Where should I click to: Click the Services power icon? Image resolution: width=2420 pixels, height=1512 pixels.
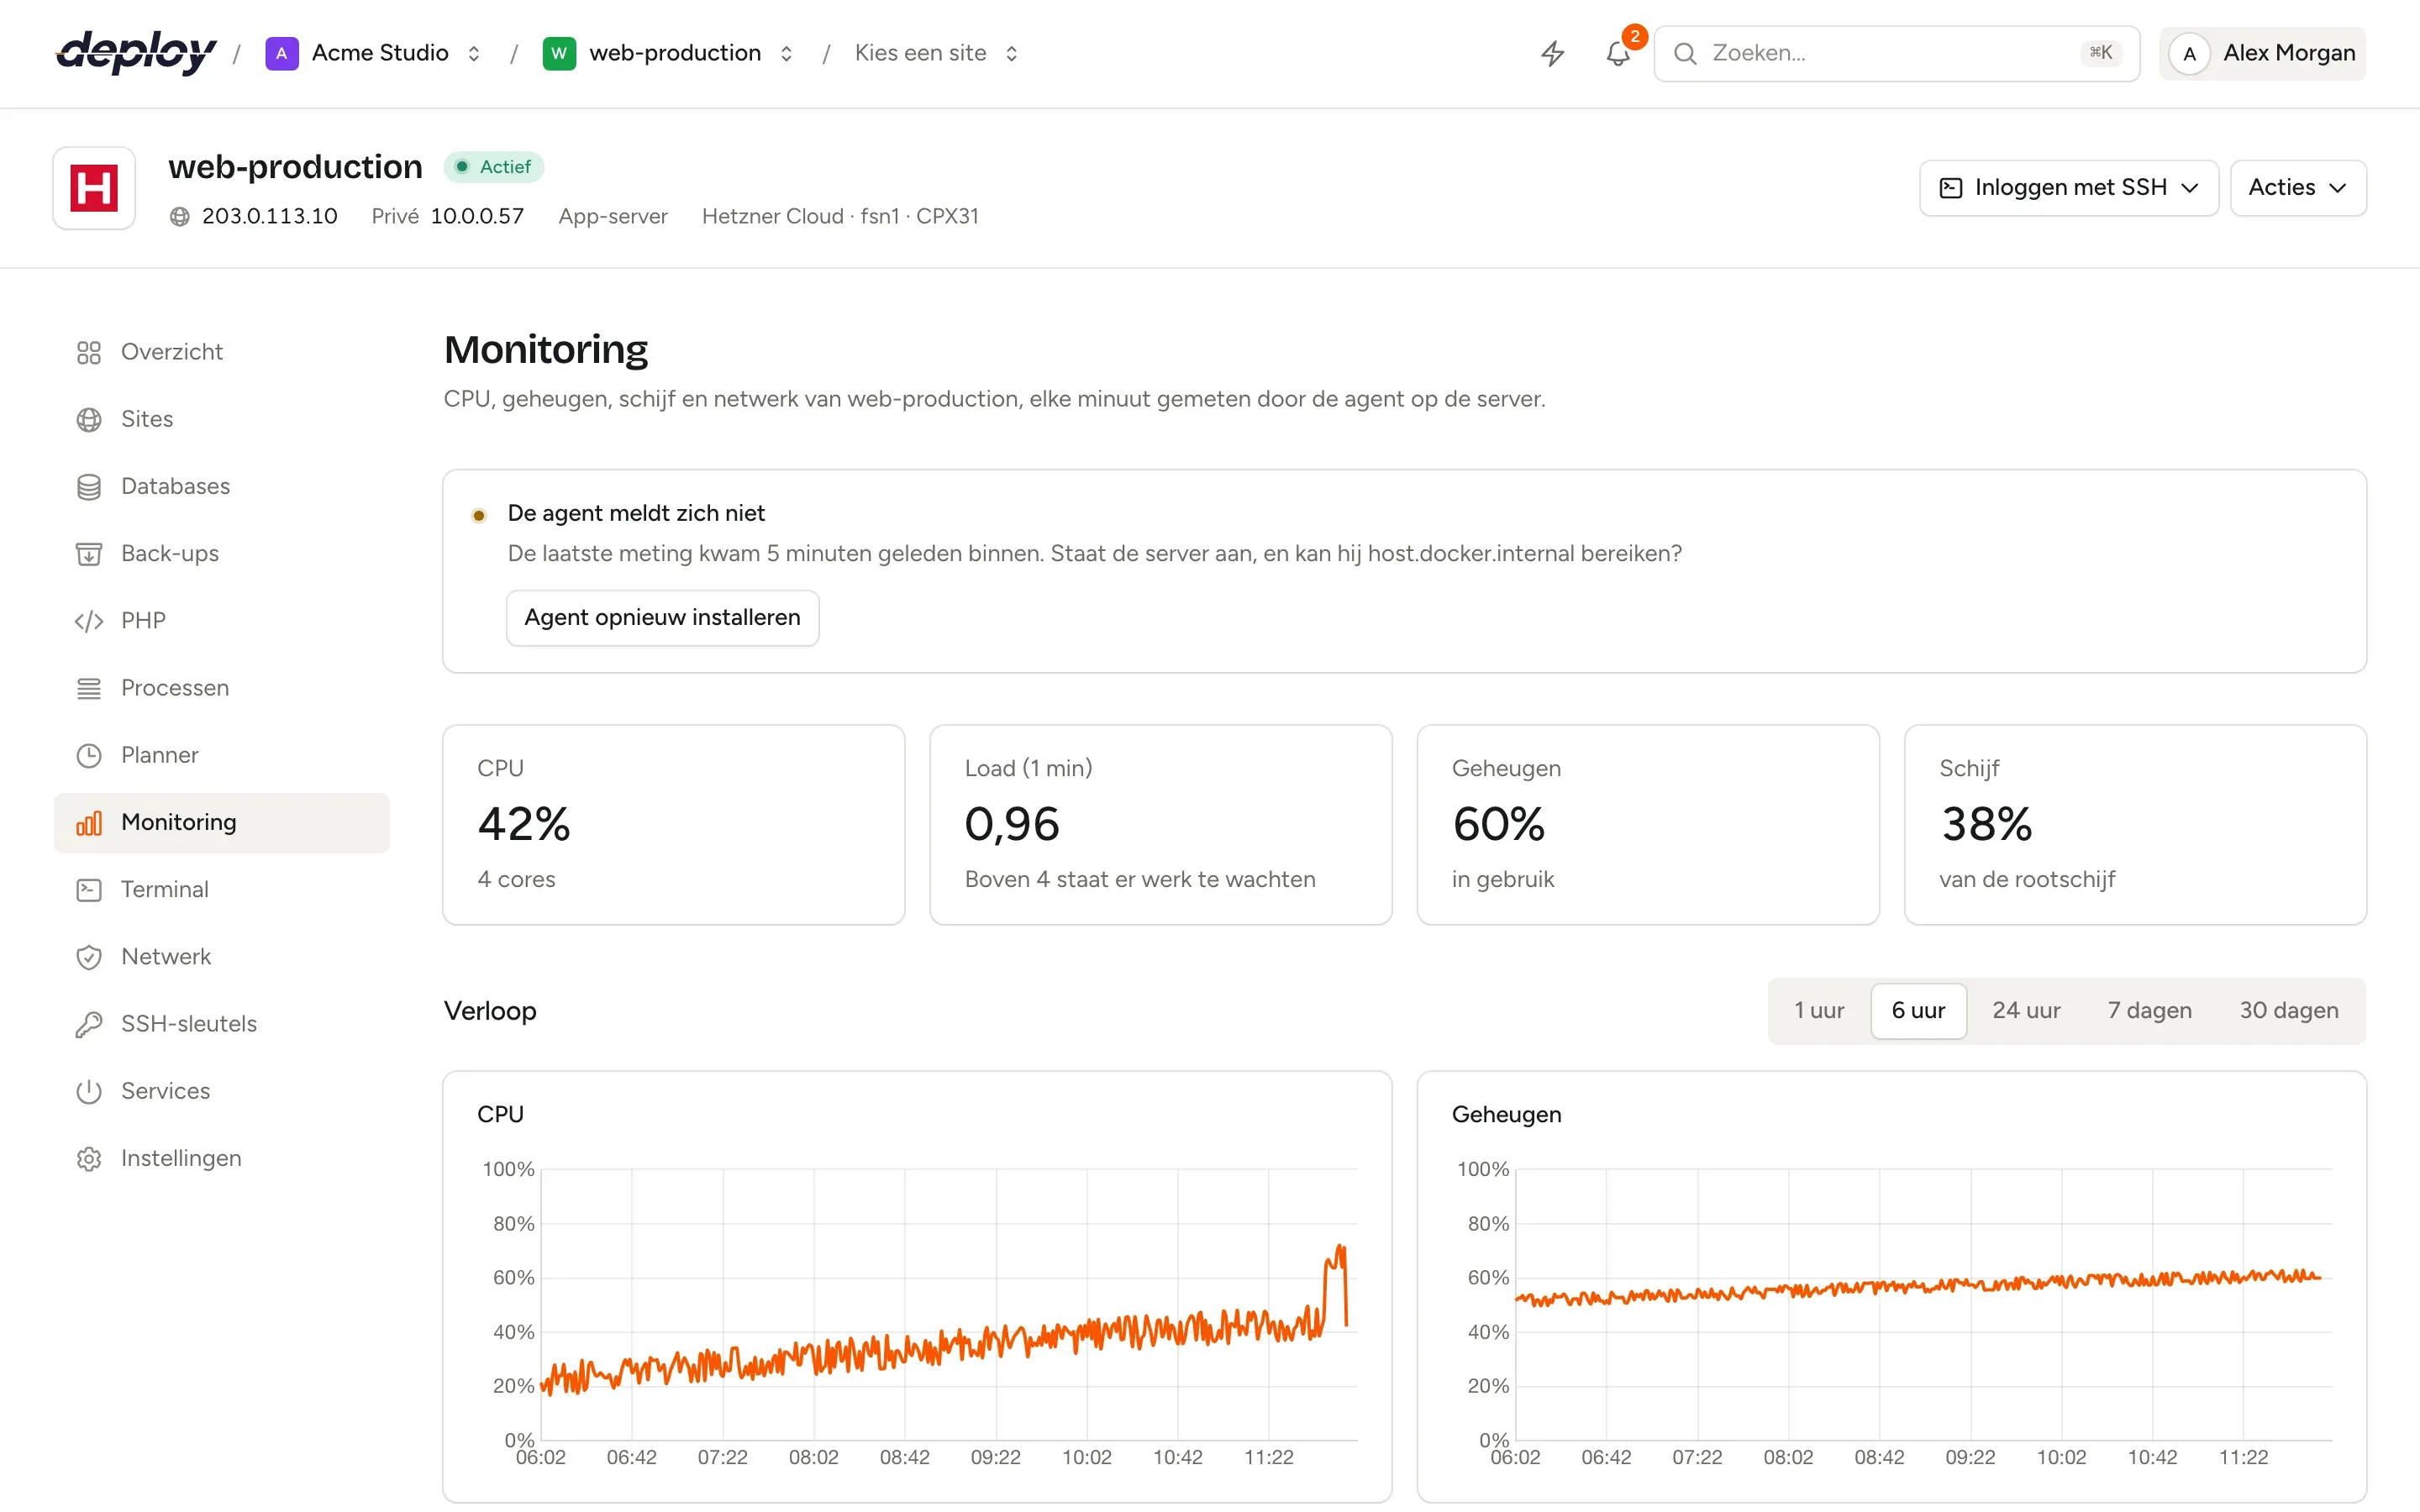point(89,1091)
